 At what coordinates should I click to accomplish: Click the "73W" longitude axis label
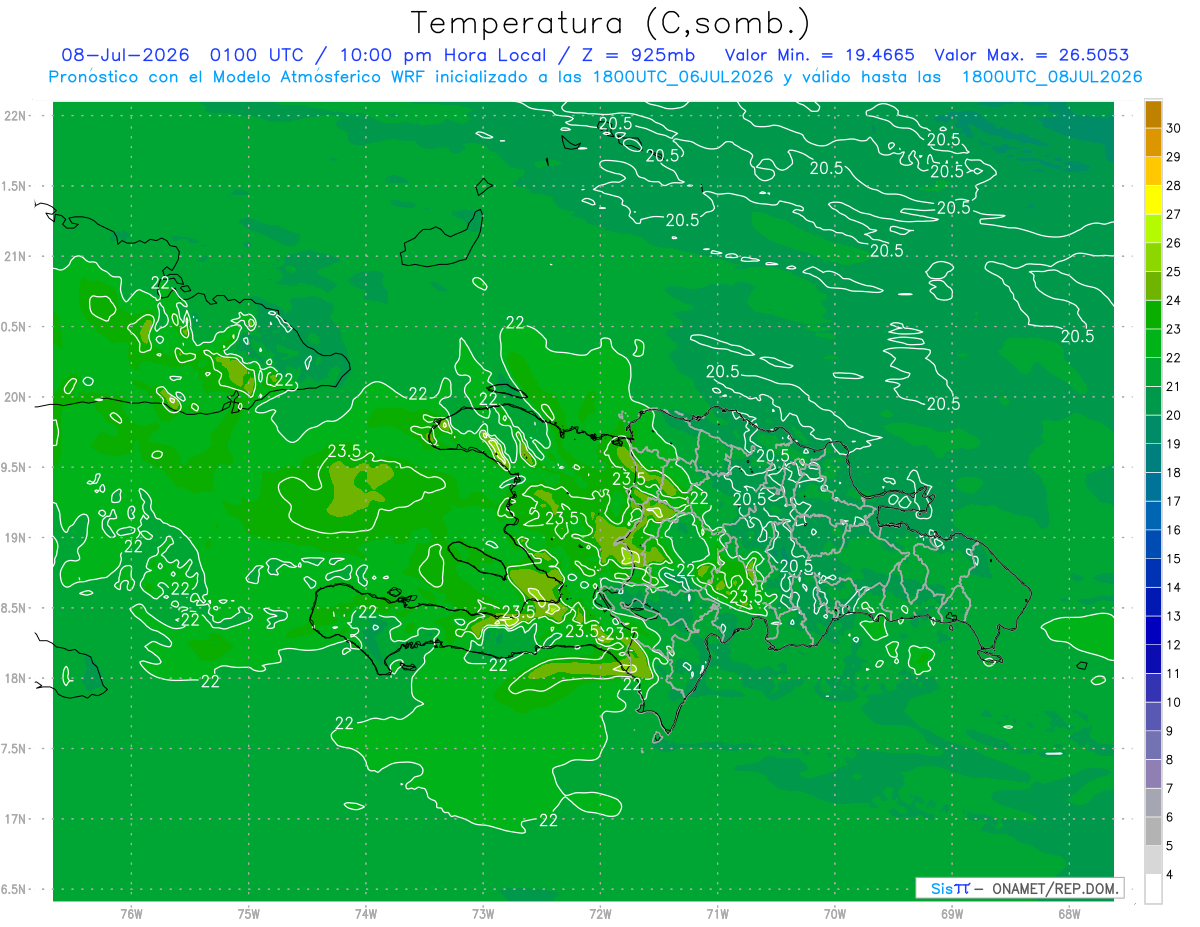[x=483, y=913]
